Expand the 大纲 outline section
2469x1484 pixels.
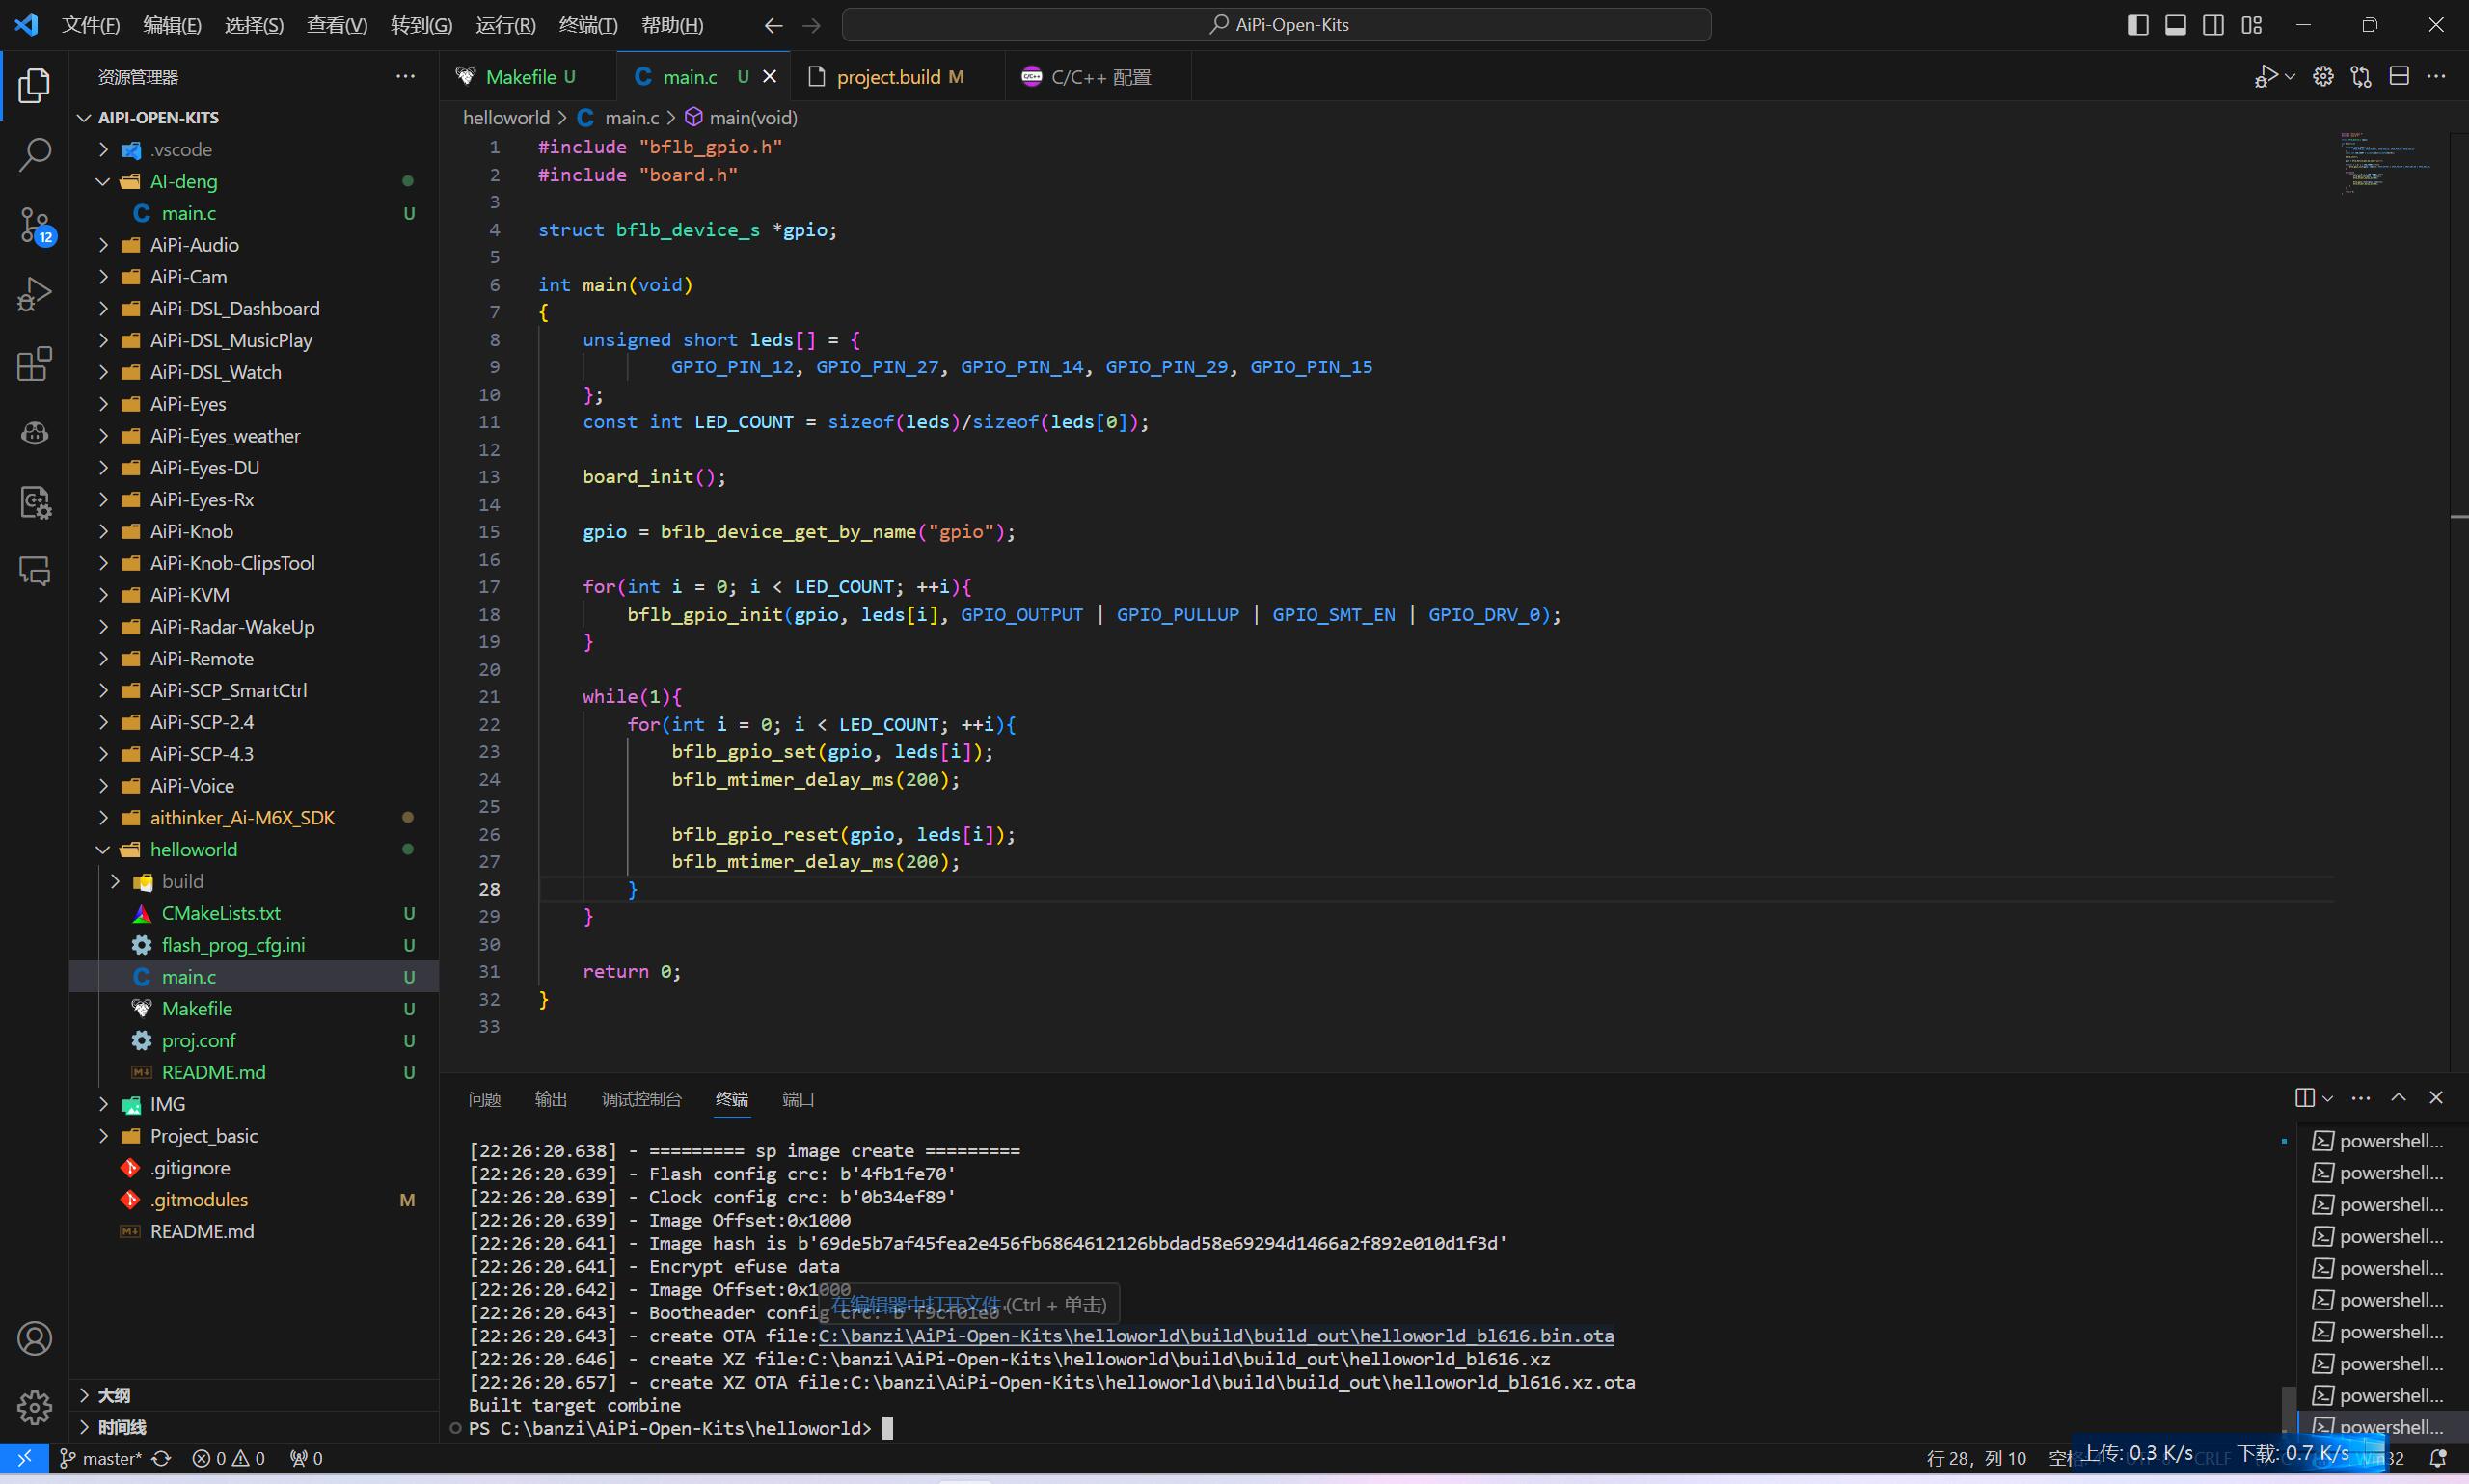(x=254, y=1395)
